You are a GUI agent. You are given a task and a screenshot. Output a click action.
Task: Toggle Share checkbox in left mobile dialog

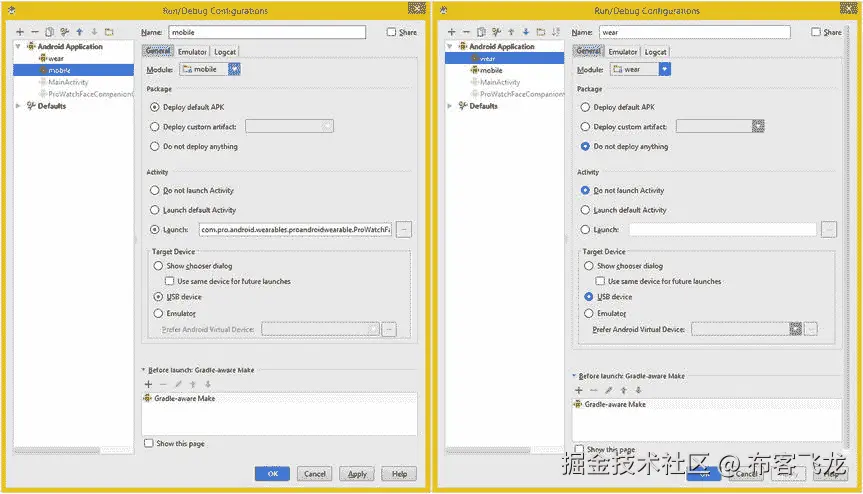391,32
